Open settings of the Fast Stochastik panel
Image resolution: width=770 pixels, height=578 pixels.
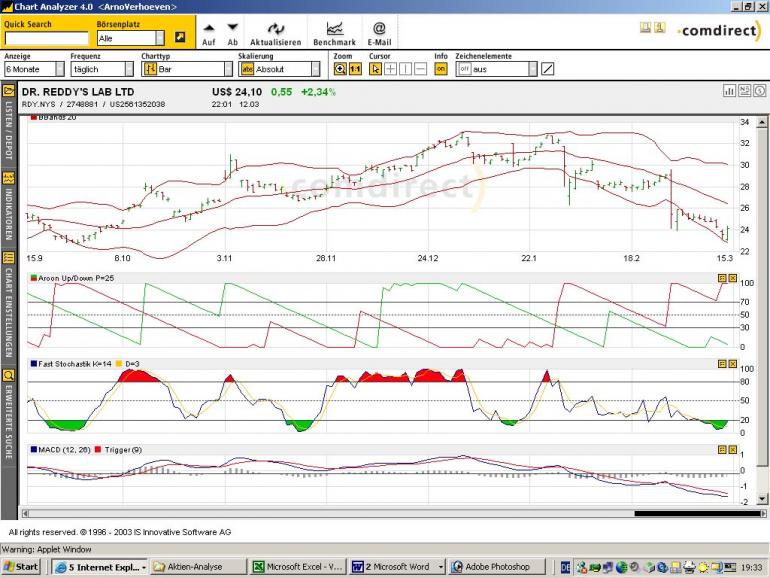tap(721, 364)
